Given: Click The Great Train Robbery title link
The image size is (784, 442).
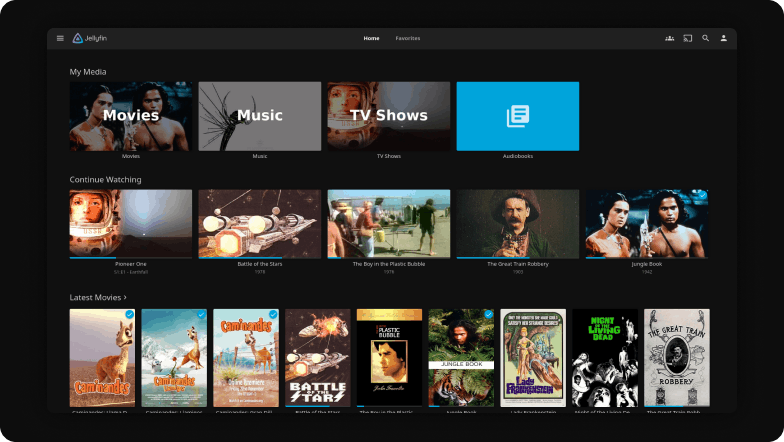Looking at the screenshot, I should click(x=517, y=264).
